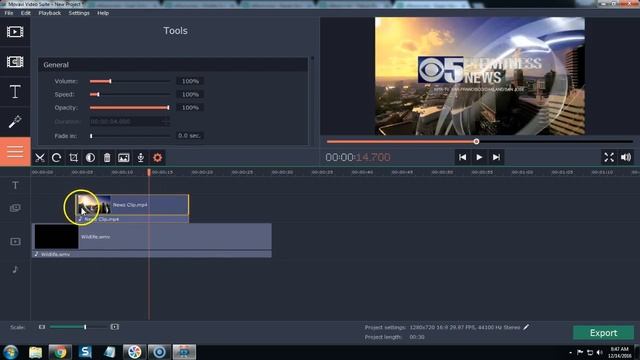Click the music track note icon
The width and height of the screenshot is (640, 360).
tap(15, 269)
